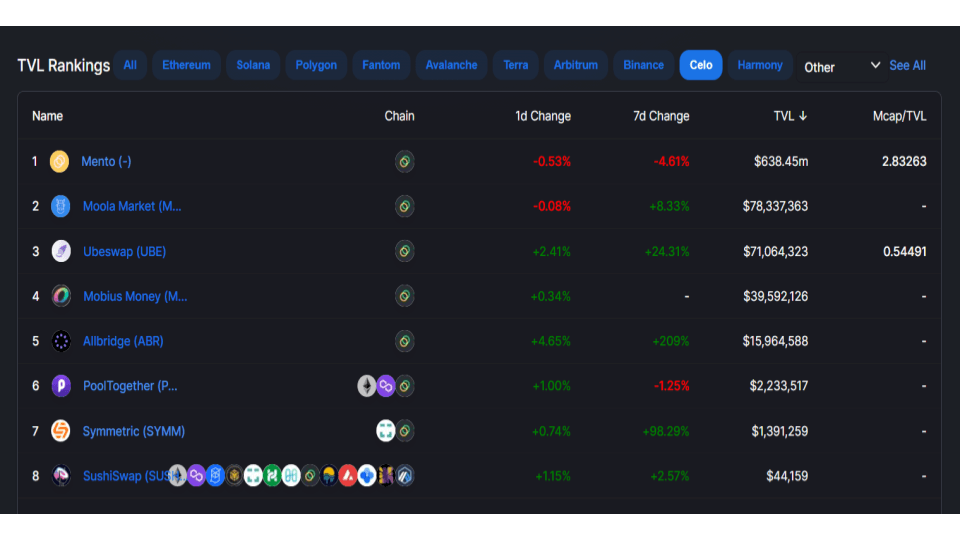Select the Binance chain filter tab
960x540 pixels.
(643, 65)
